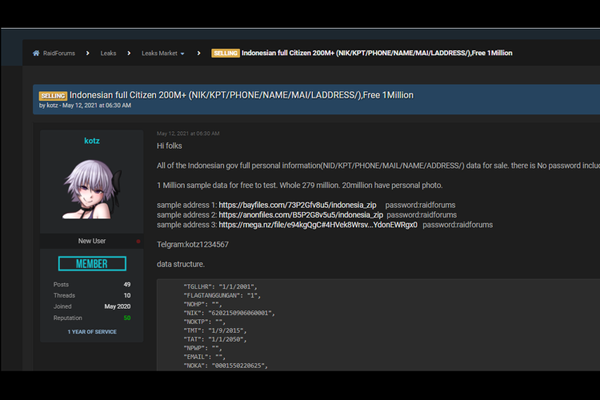Click the SELLING badge in thread header
This screenshot has height=400, width=600.
(53, 95)
